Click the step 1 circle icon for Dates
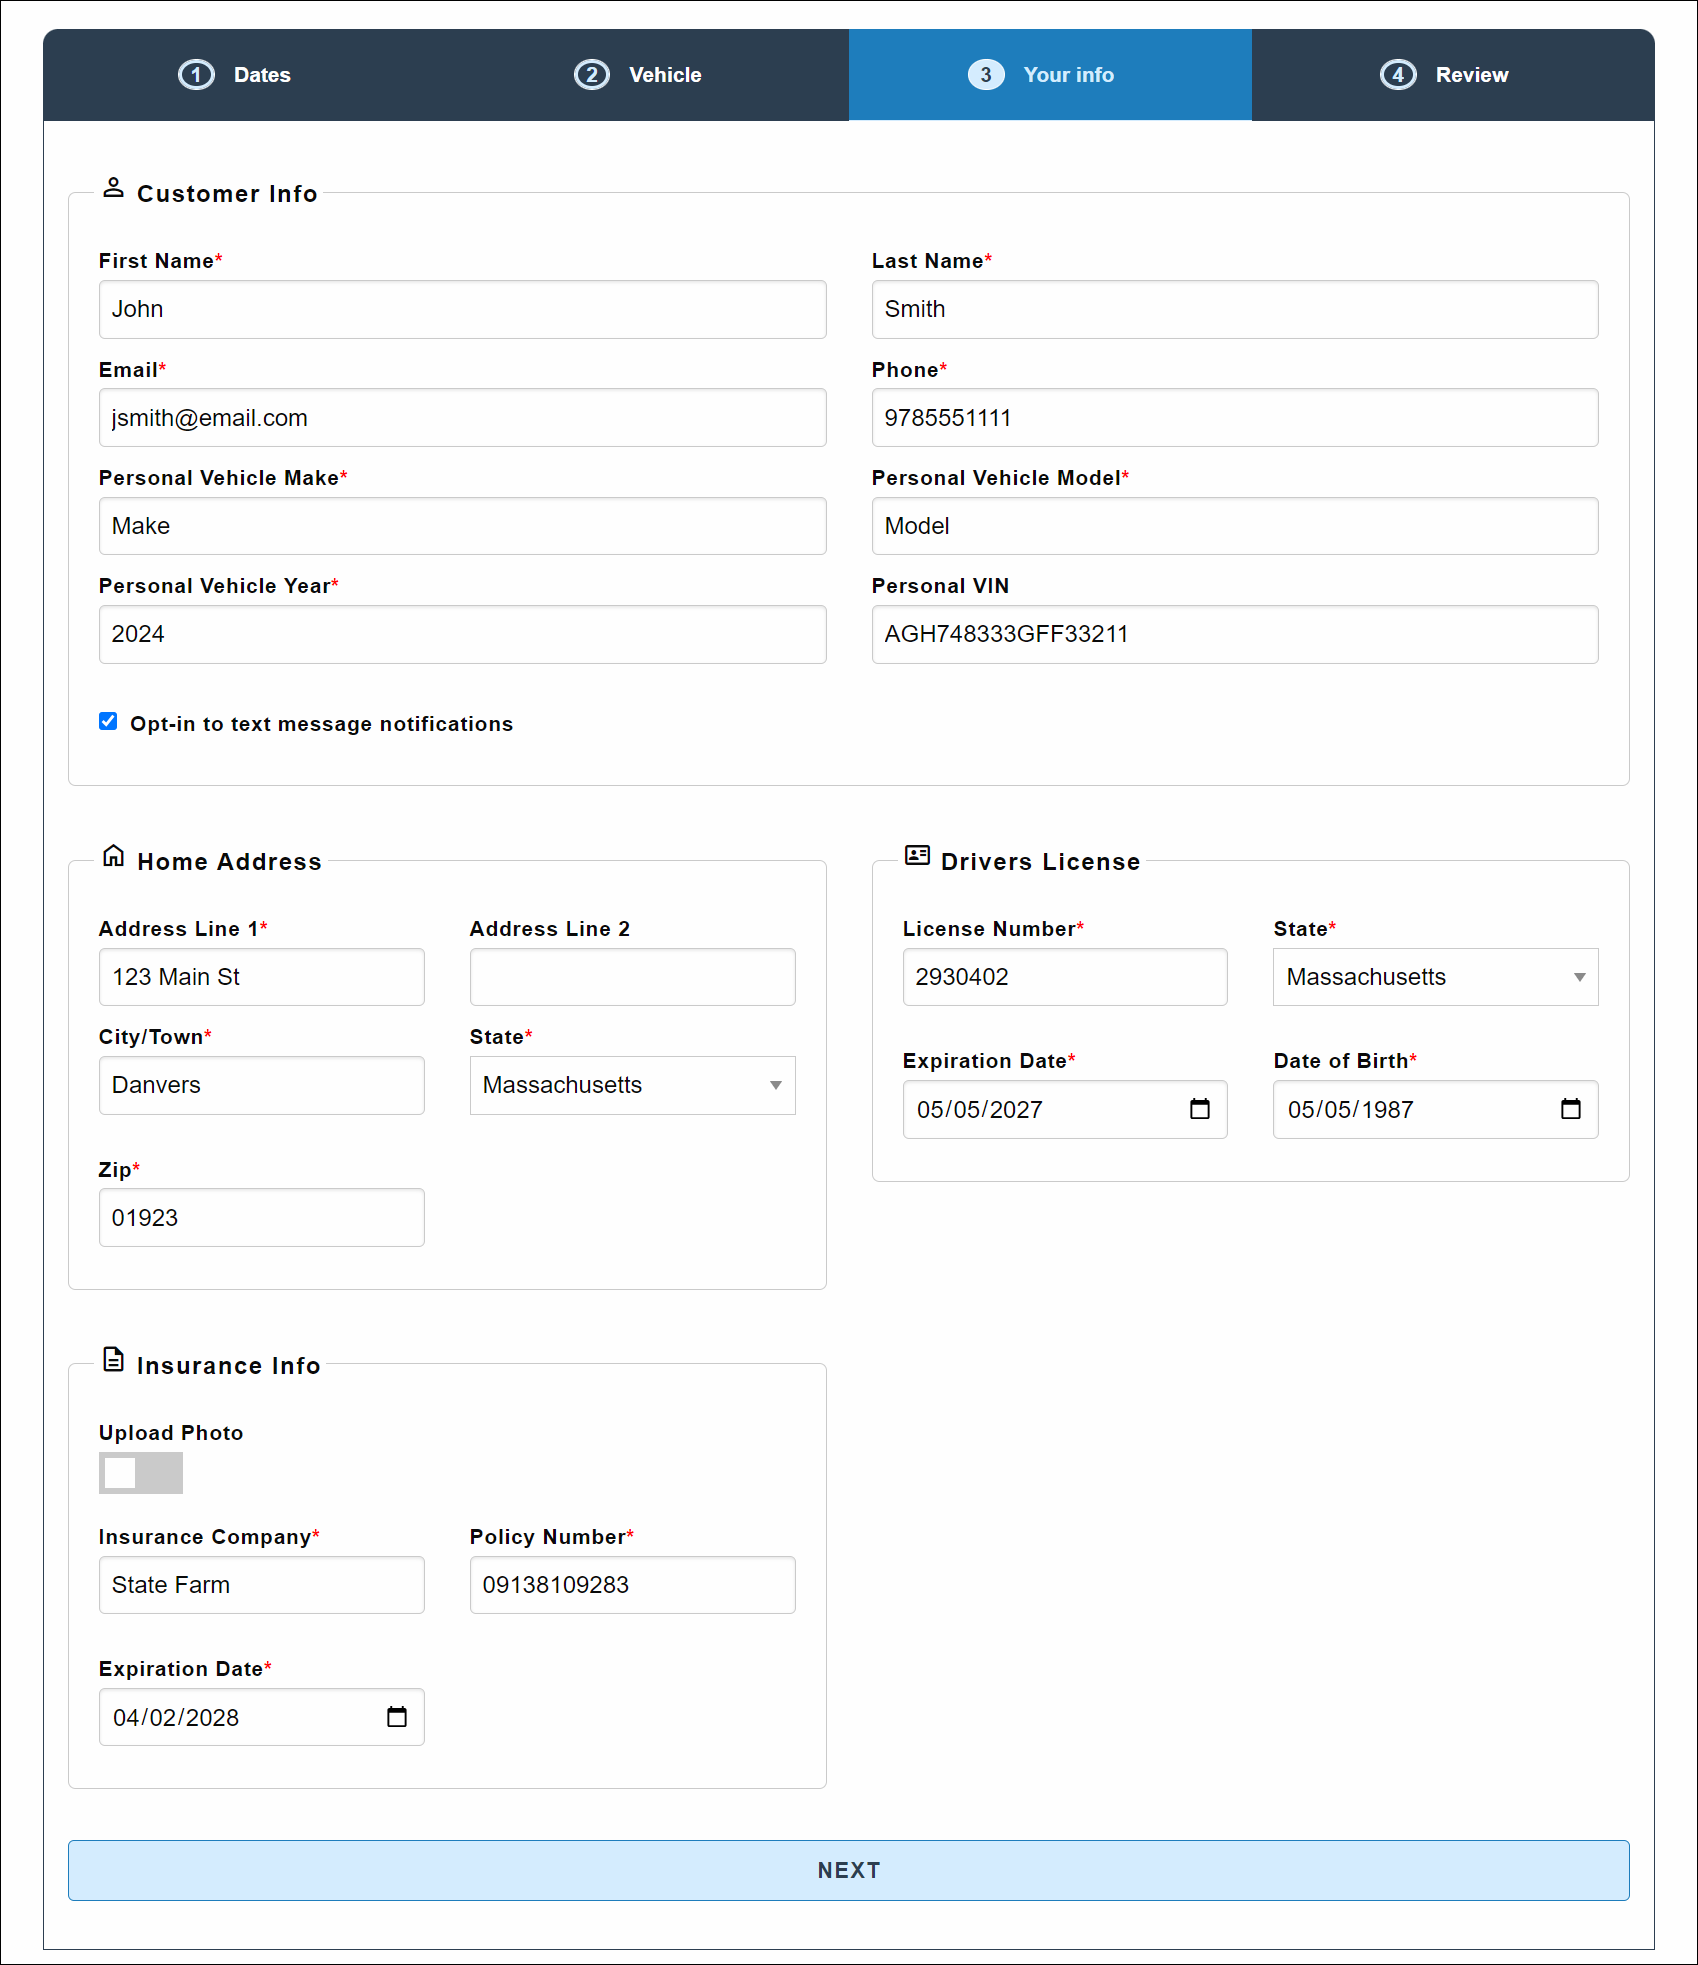Image resolution: width=1698 pixels, height=1965 pixels. pyautogui.click(x=196, y=75)
